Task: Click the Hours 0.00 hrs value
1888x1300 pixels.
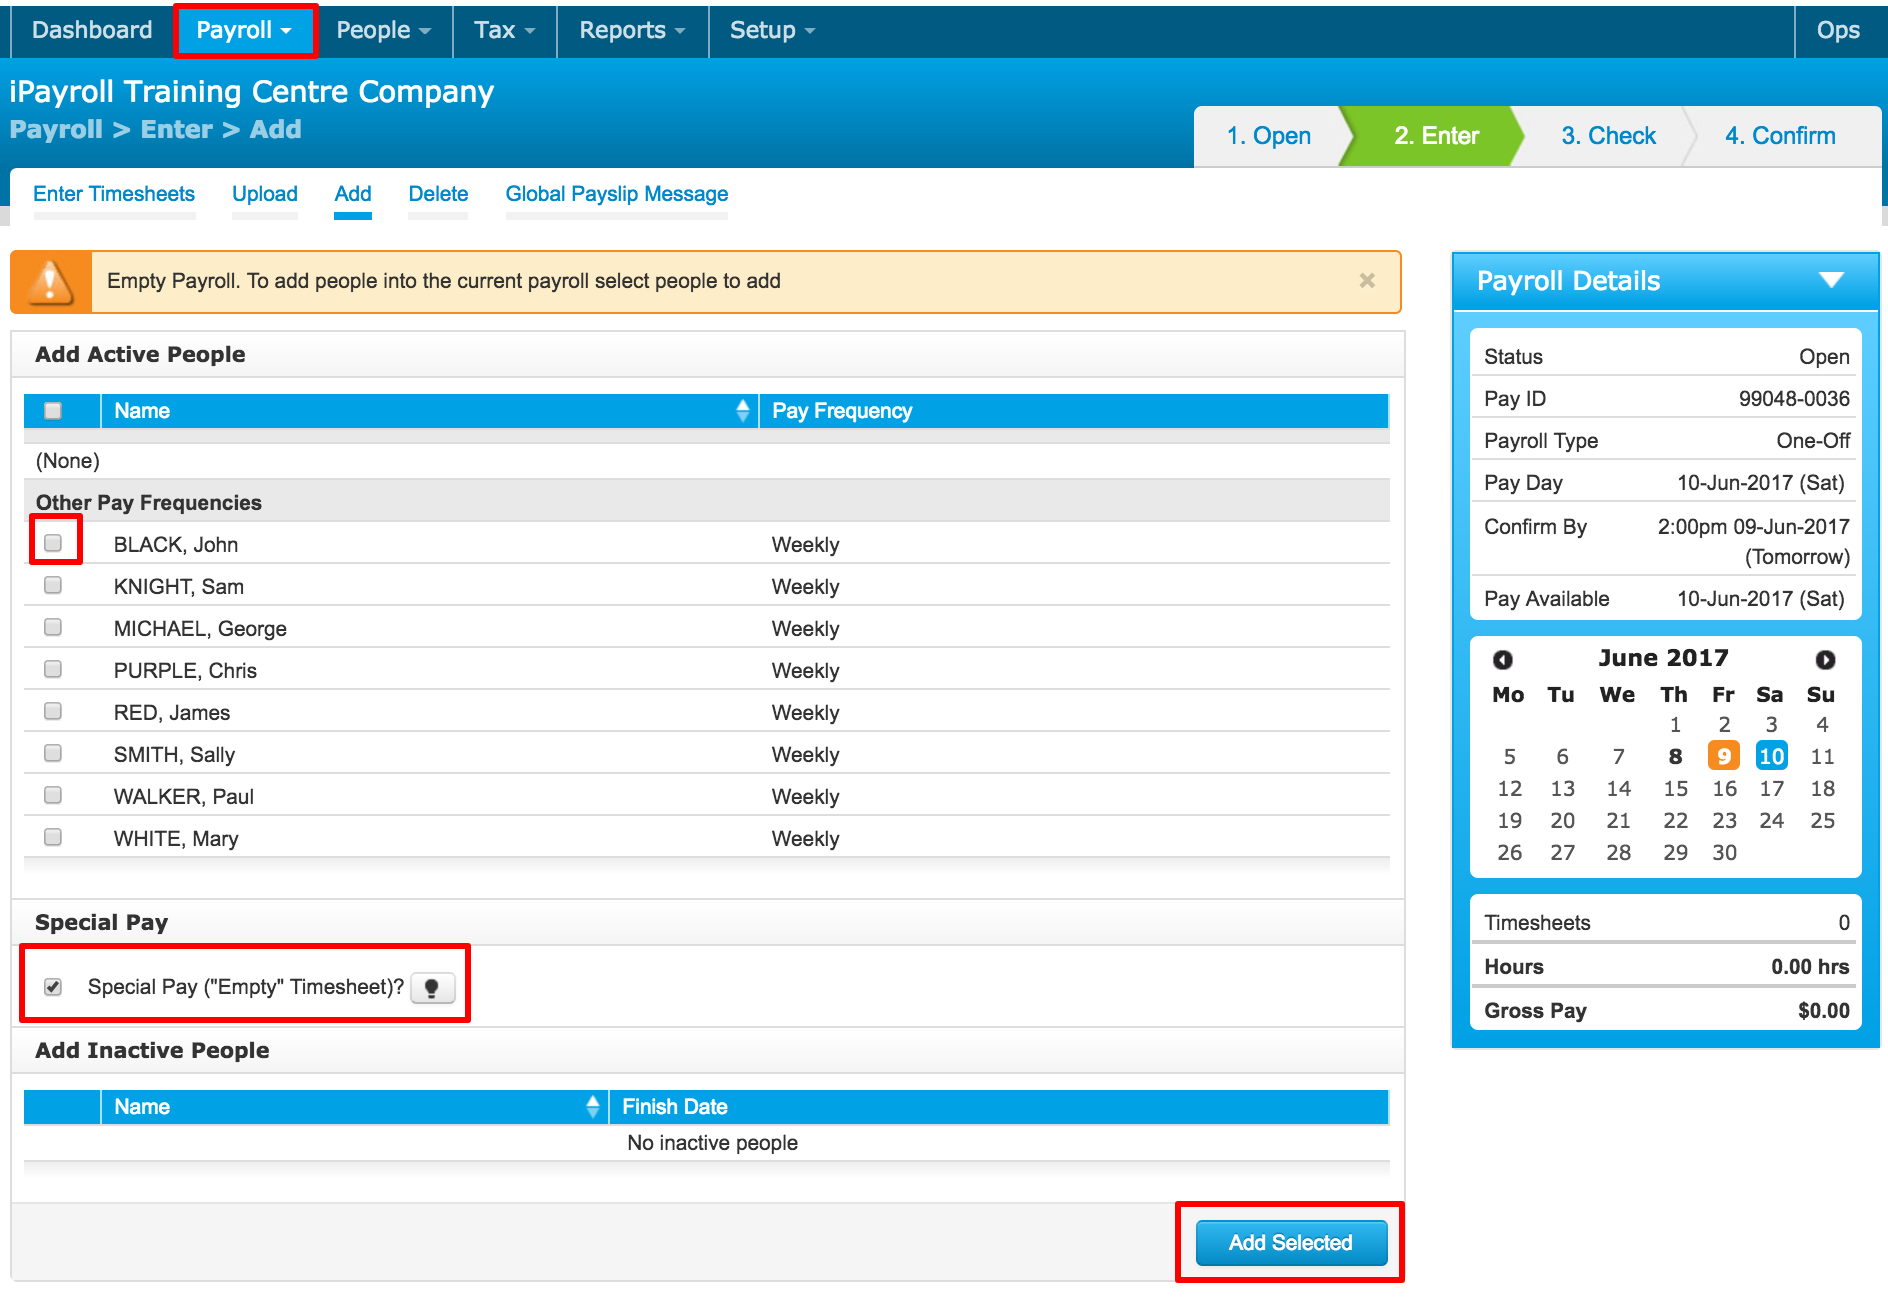Action: 1810,967
